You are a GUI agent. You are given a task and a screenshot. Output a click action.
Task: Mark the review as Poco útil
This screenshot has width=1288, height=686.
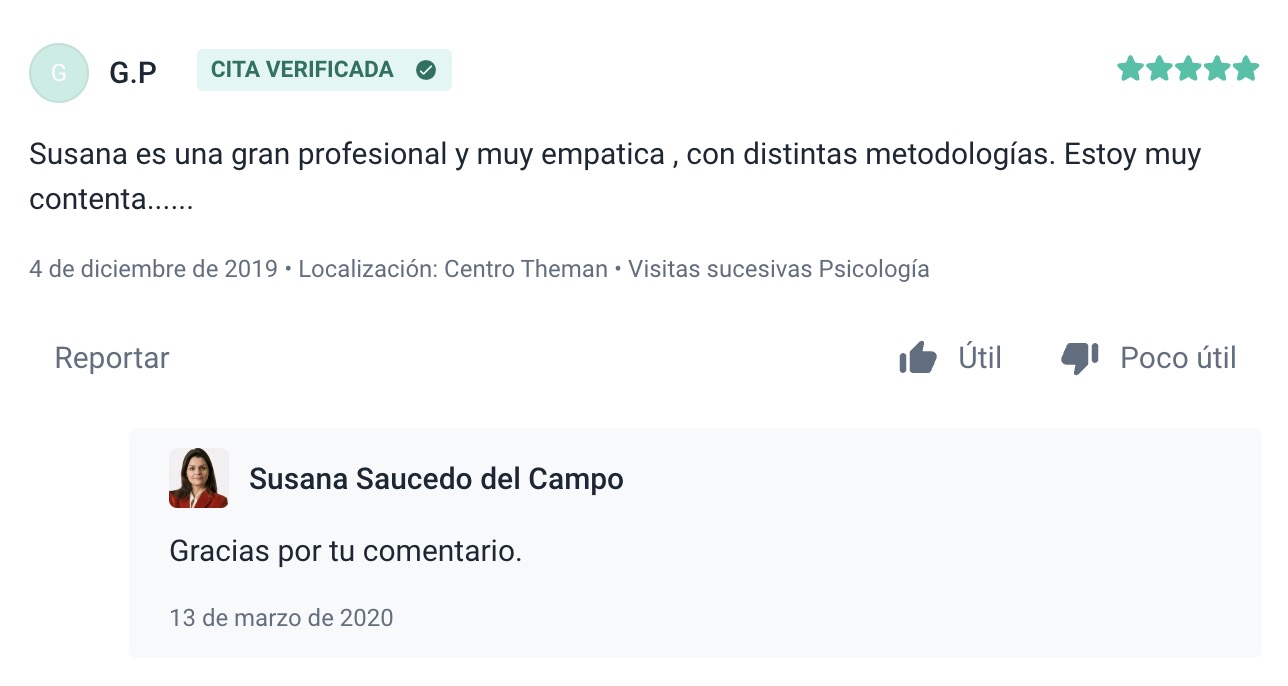click(x=1178, y=358)
